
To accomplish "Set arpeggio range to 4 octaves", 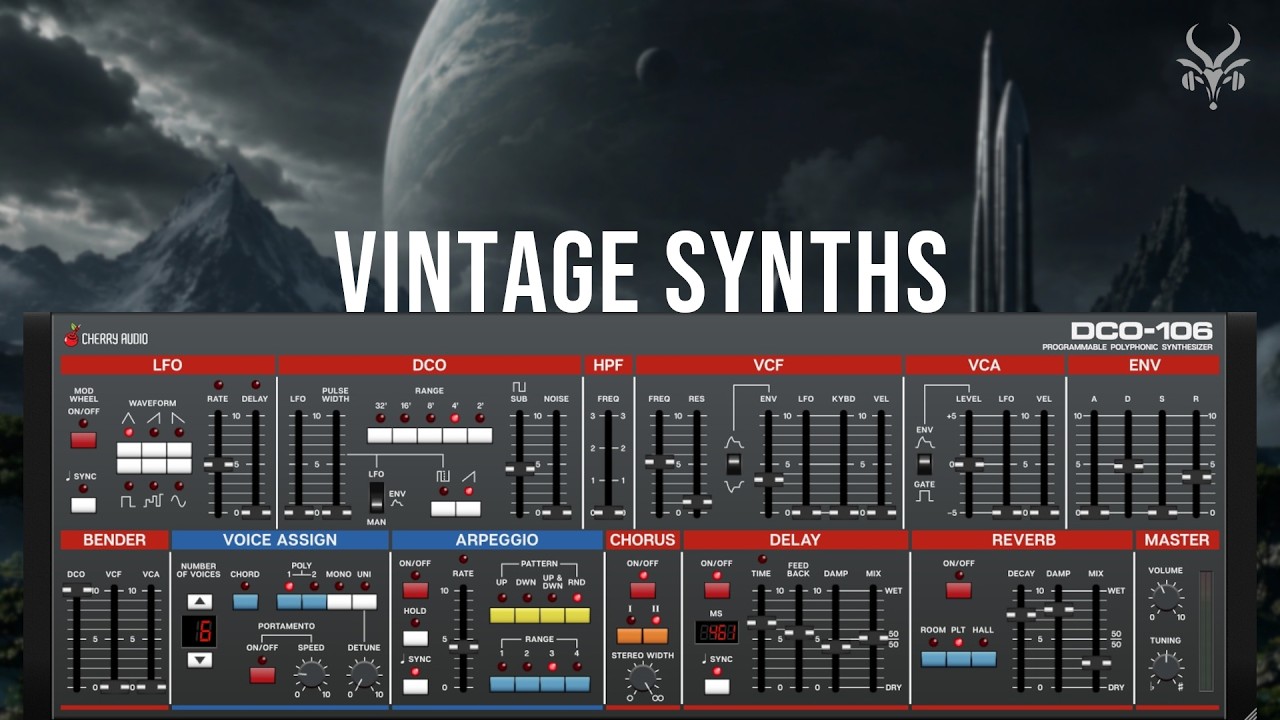I will (577, 684).
